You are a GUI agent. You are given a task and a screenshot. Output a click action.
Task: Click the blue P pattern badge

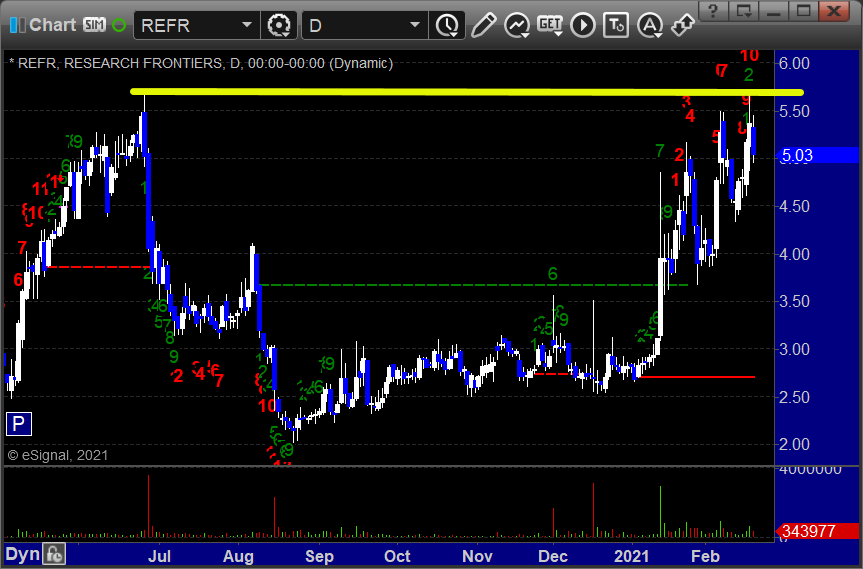coord(19,424)
